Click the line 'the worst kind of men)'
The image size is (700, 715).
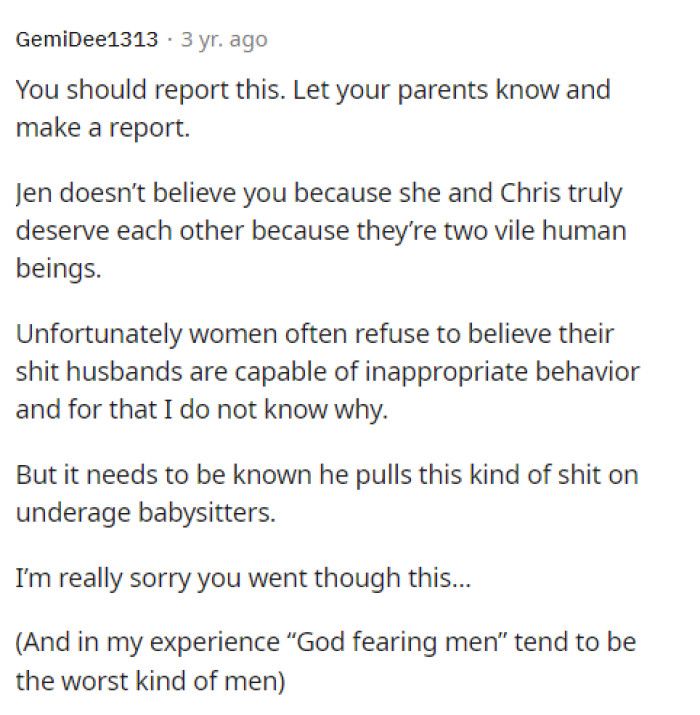click(151, 679)
